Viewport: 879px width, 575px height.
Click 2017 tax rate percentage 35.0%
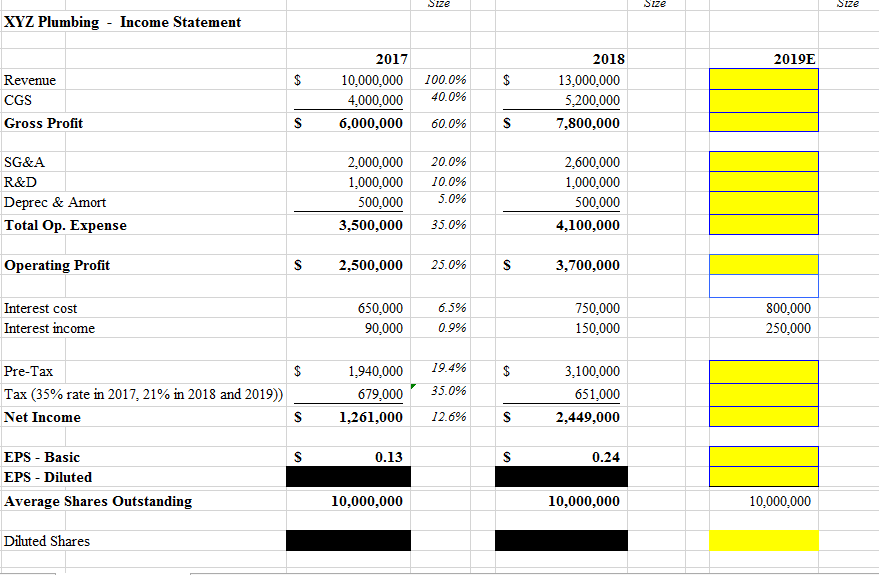coord(449,391)
